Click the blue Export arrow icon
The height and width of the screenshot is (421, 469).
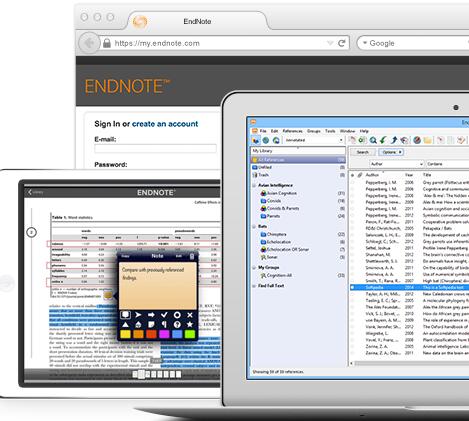coord(394,140)
